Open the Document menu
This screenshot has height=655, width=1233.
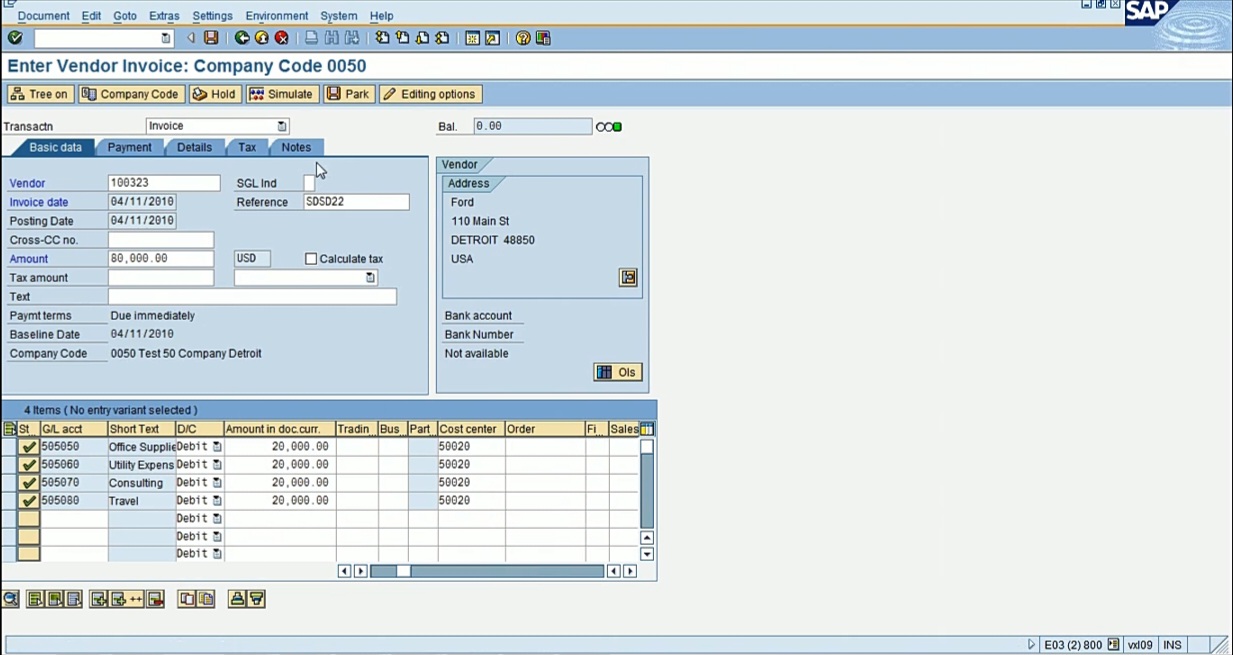pyautogui.click(x=44, y=16)
